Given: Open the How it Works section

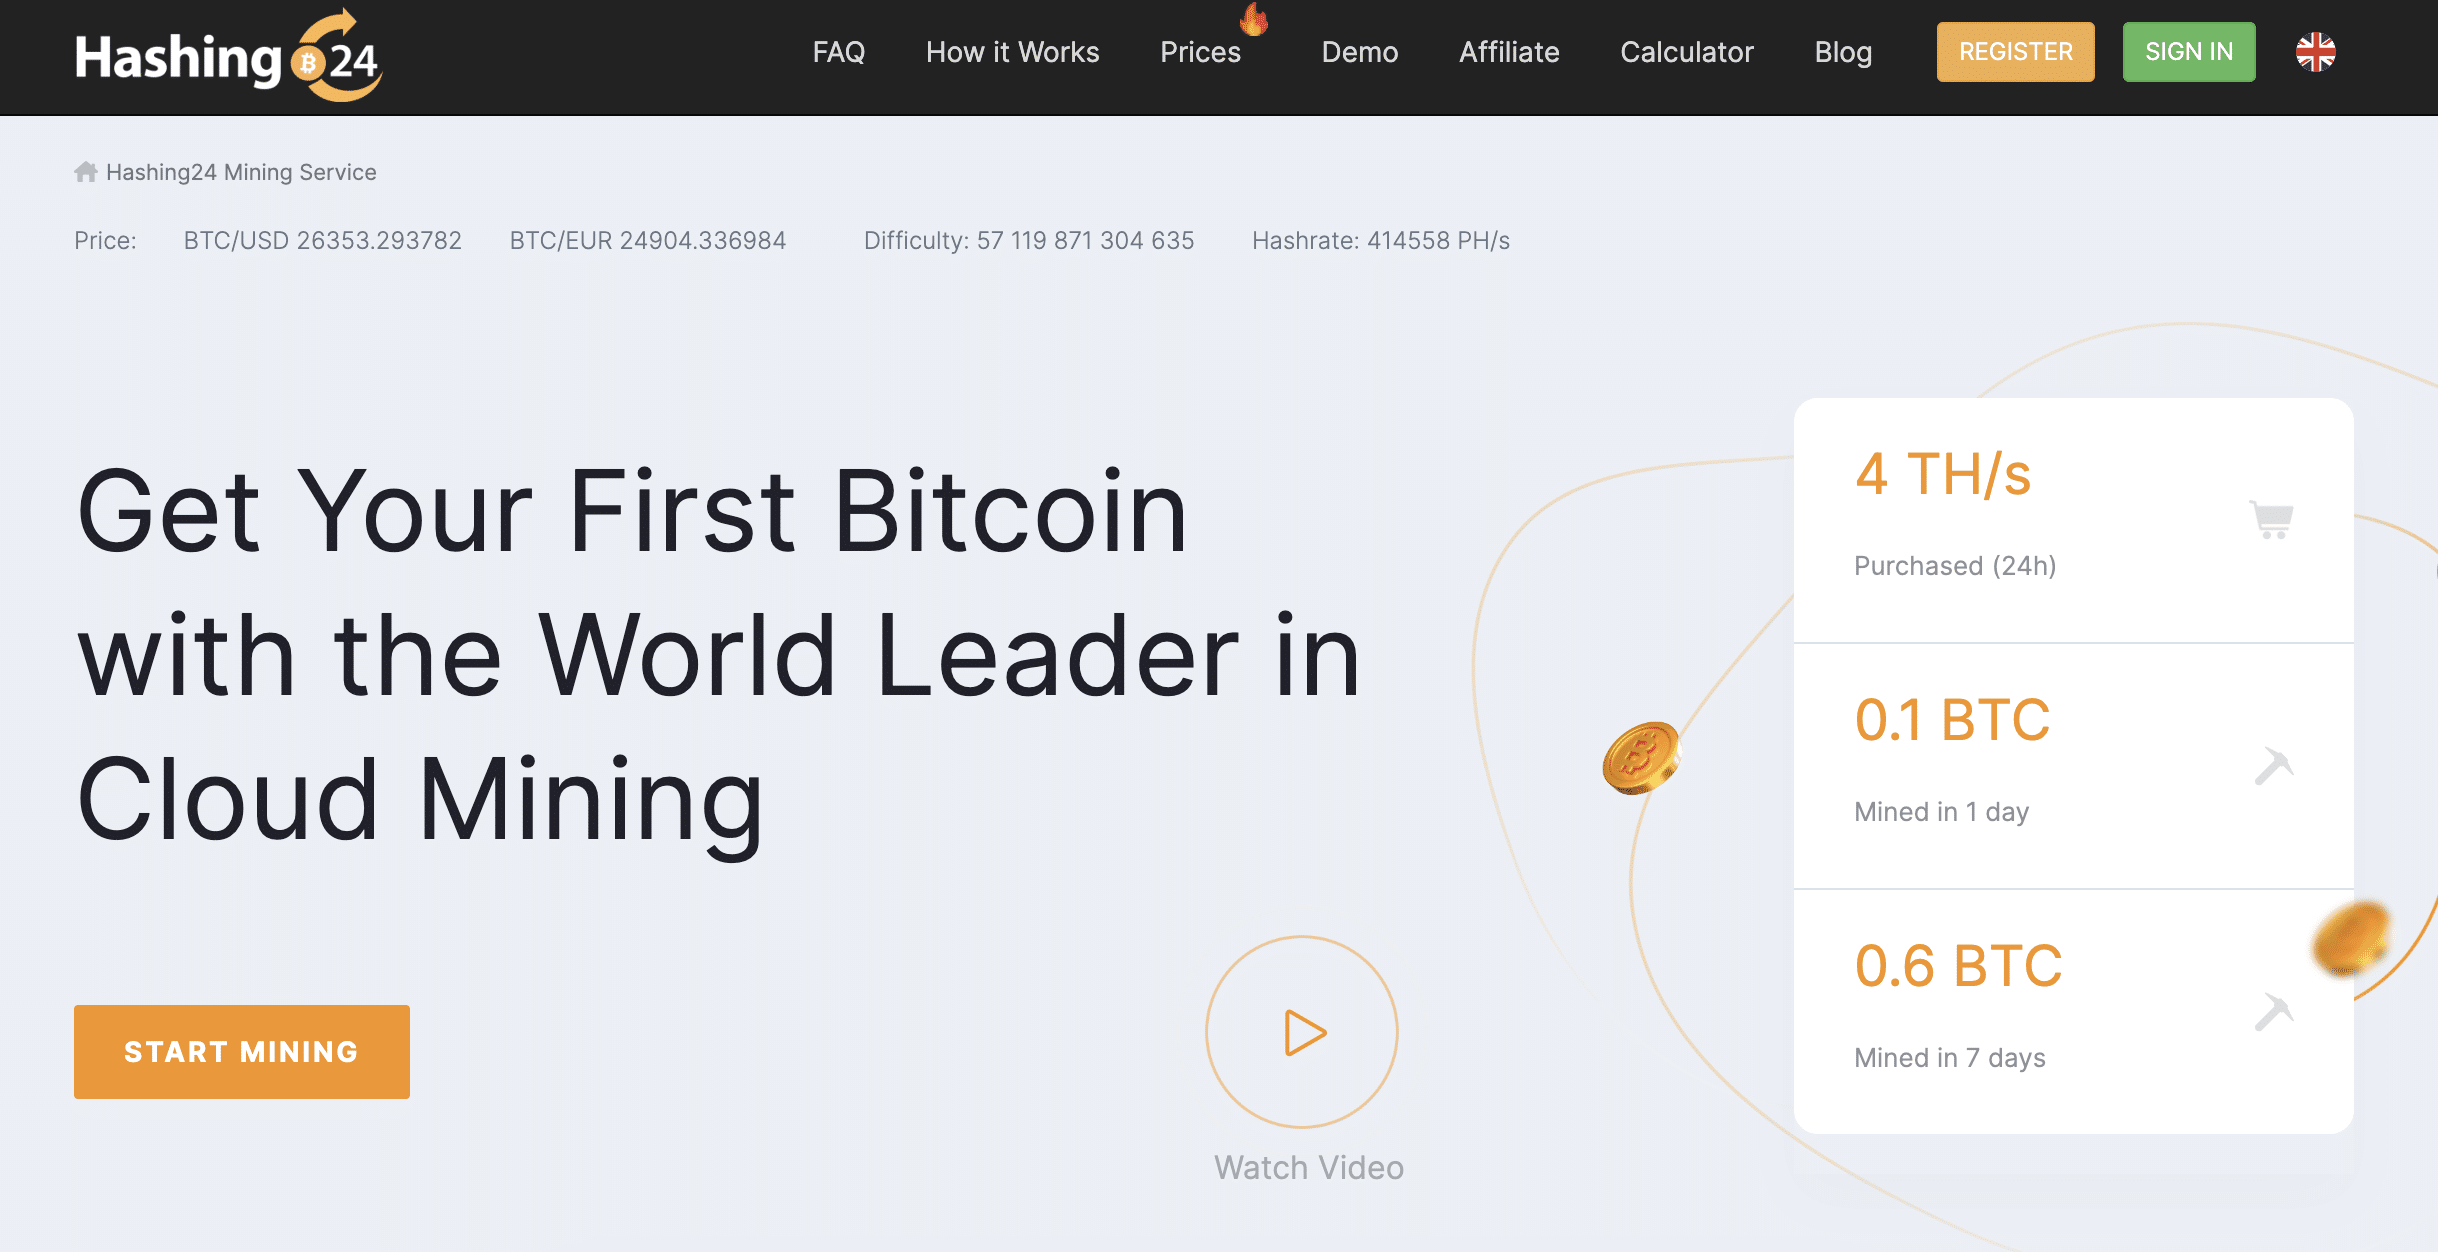Looking at the screenshot, I should [1011, 51].
